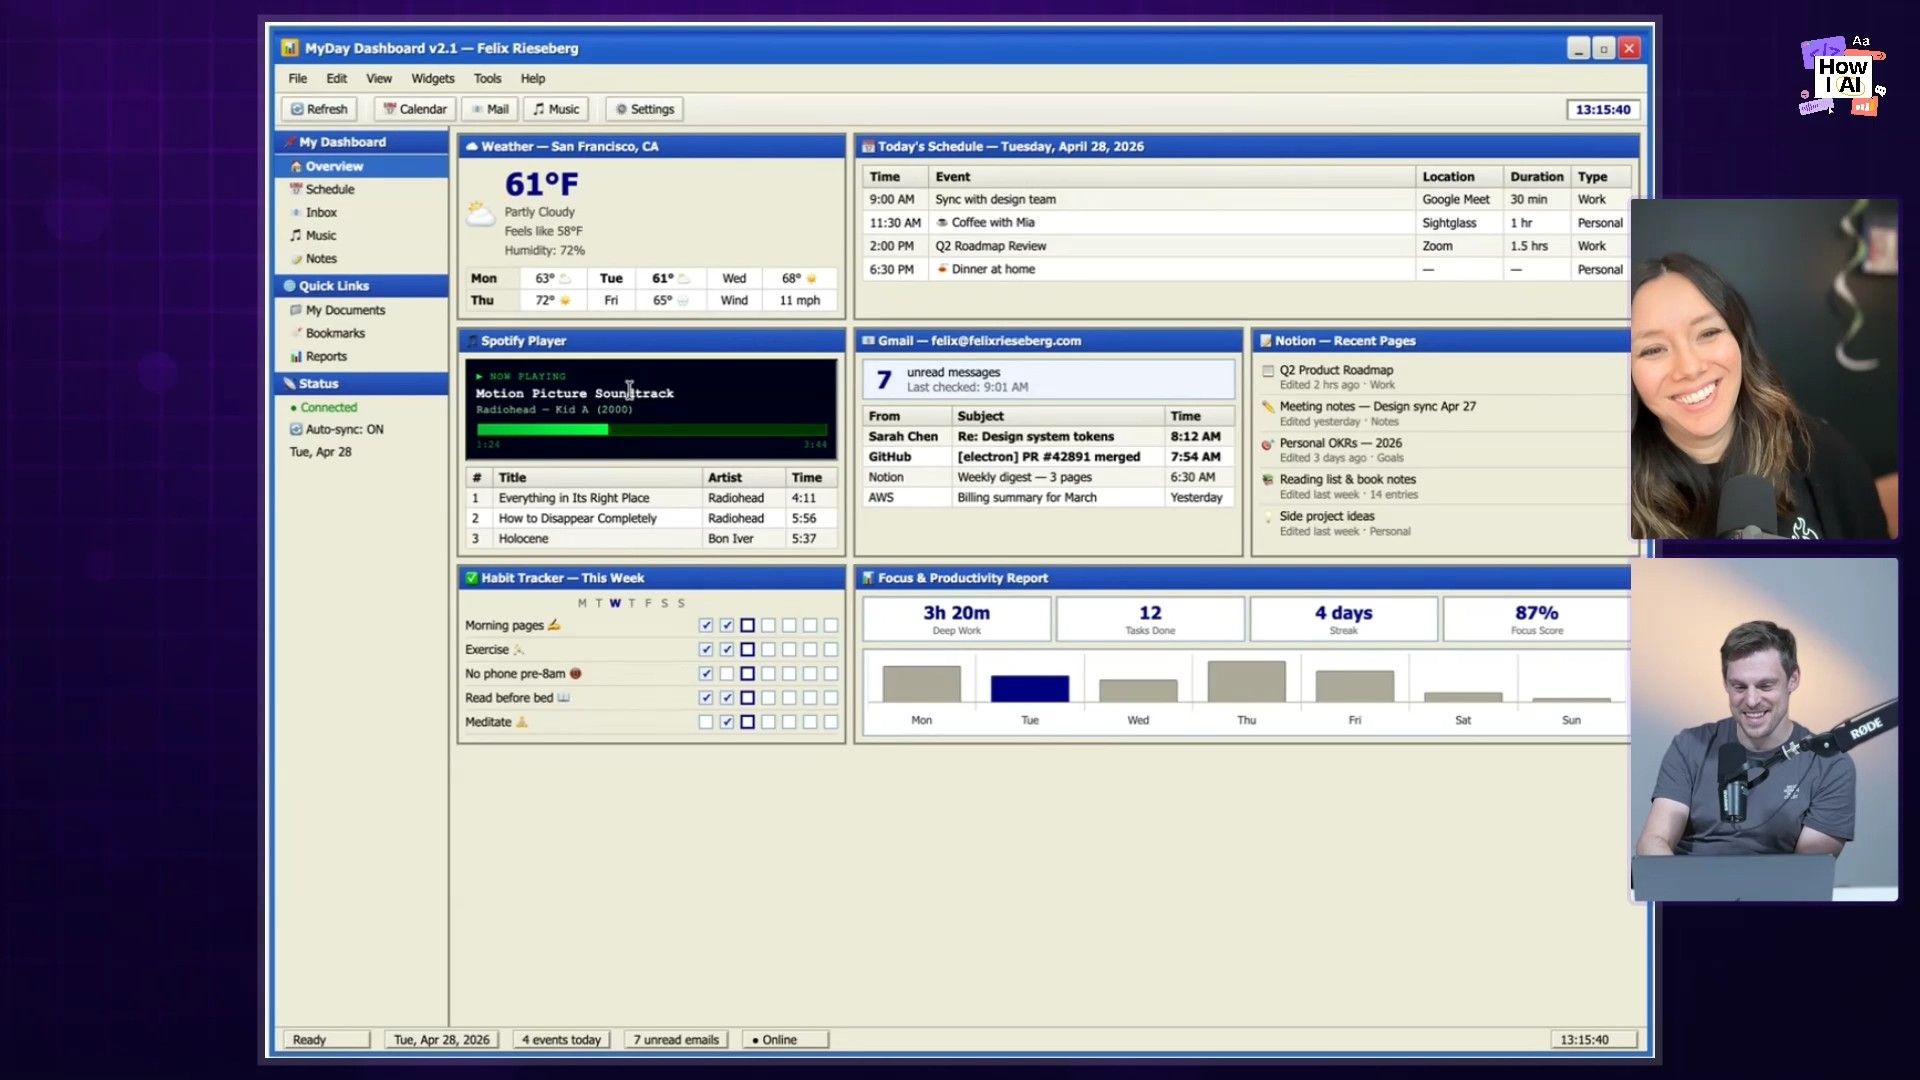Open the Edit menu
This screenshot has width=1920, height=1080.
[337, 78]
